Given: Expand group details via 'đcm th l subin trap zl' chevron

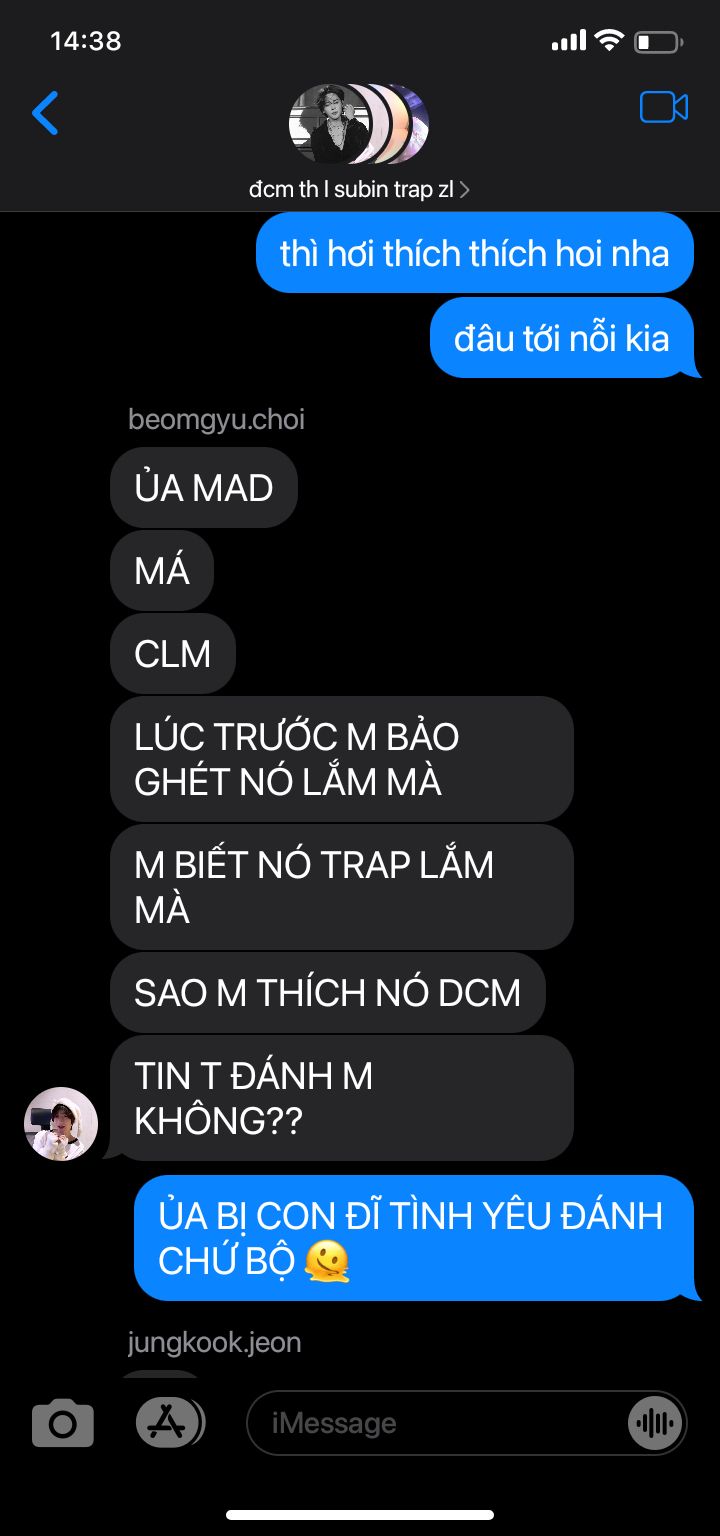Looking at the screenshot, I should pos(360,189).
